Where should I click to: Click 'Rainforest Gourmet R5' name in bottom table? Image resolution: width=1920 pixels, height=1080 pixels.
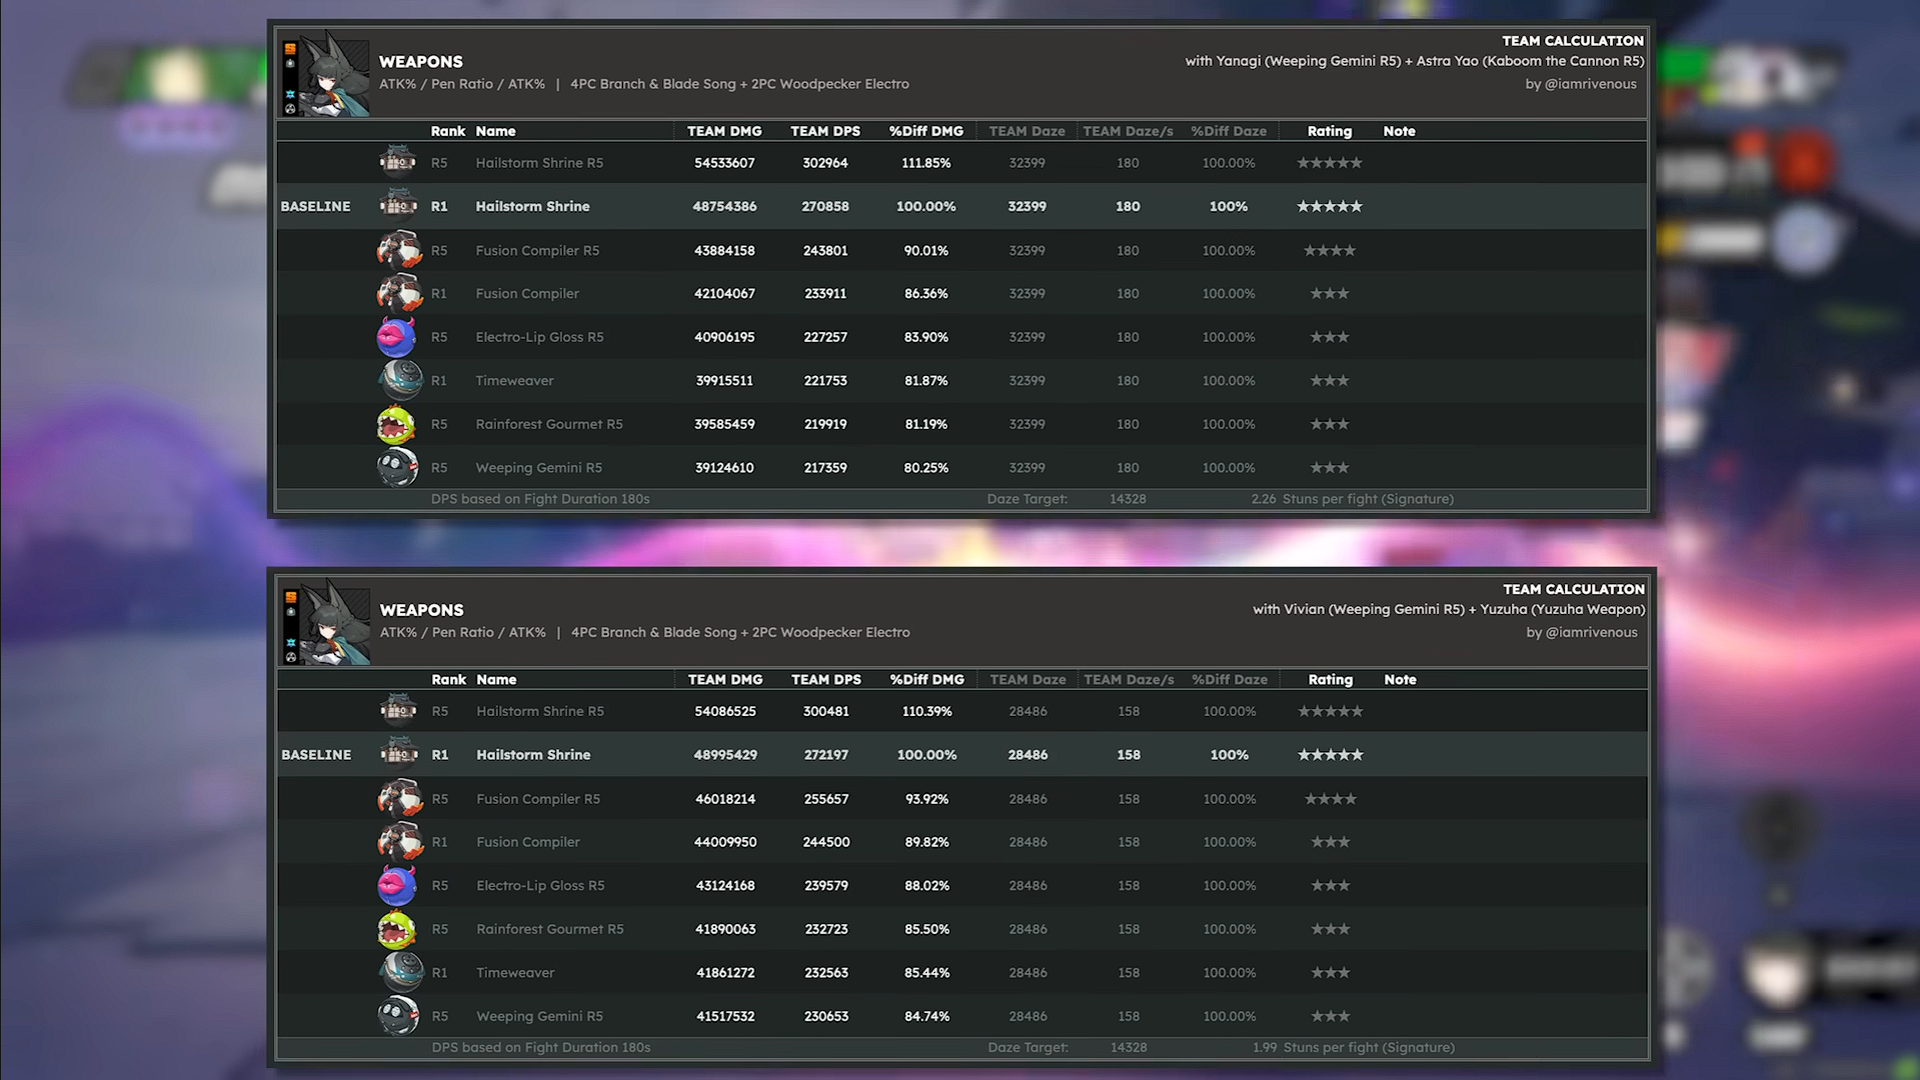point(550,929)
